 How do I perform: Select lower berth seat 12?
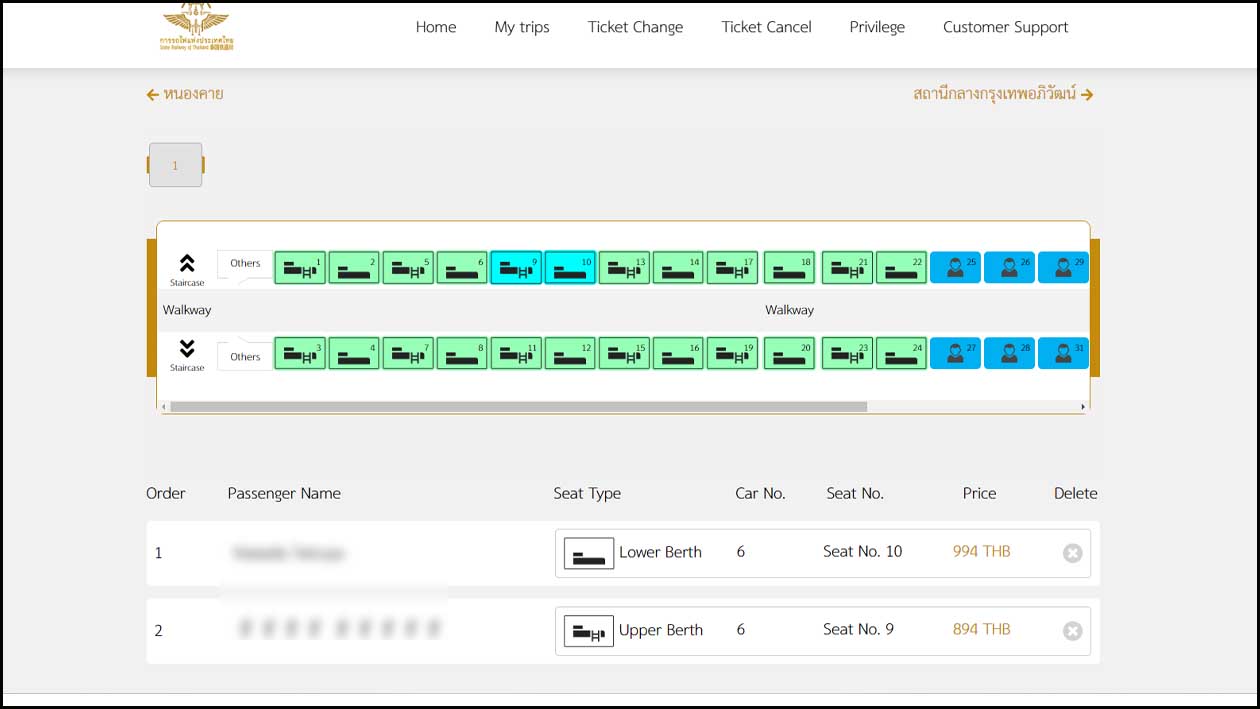tap(570, 353)
